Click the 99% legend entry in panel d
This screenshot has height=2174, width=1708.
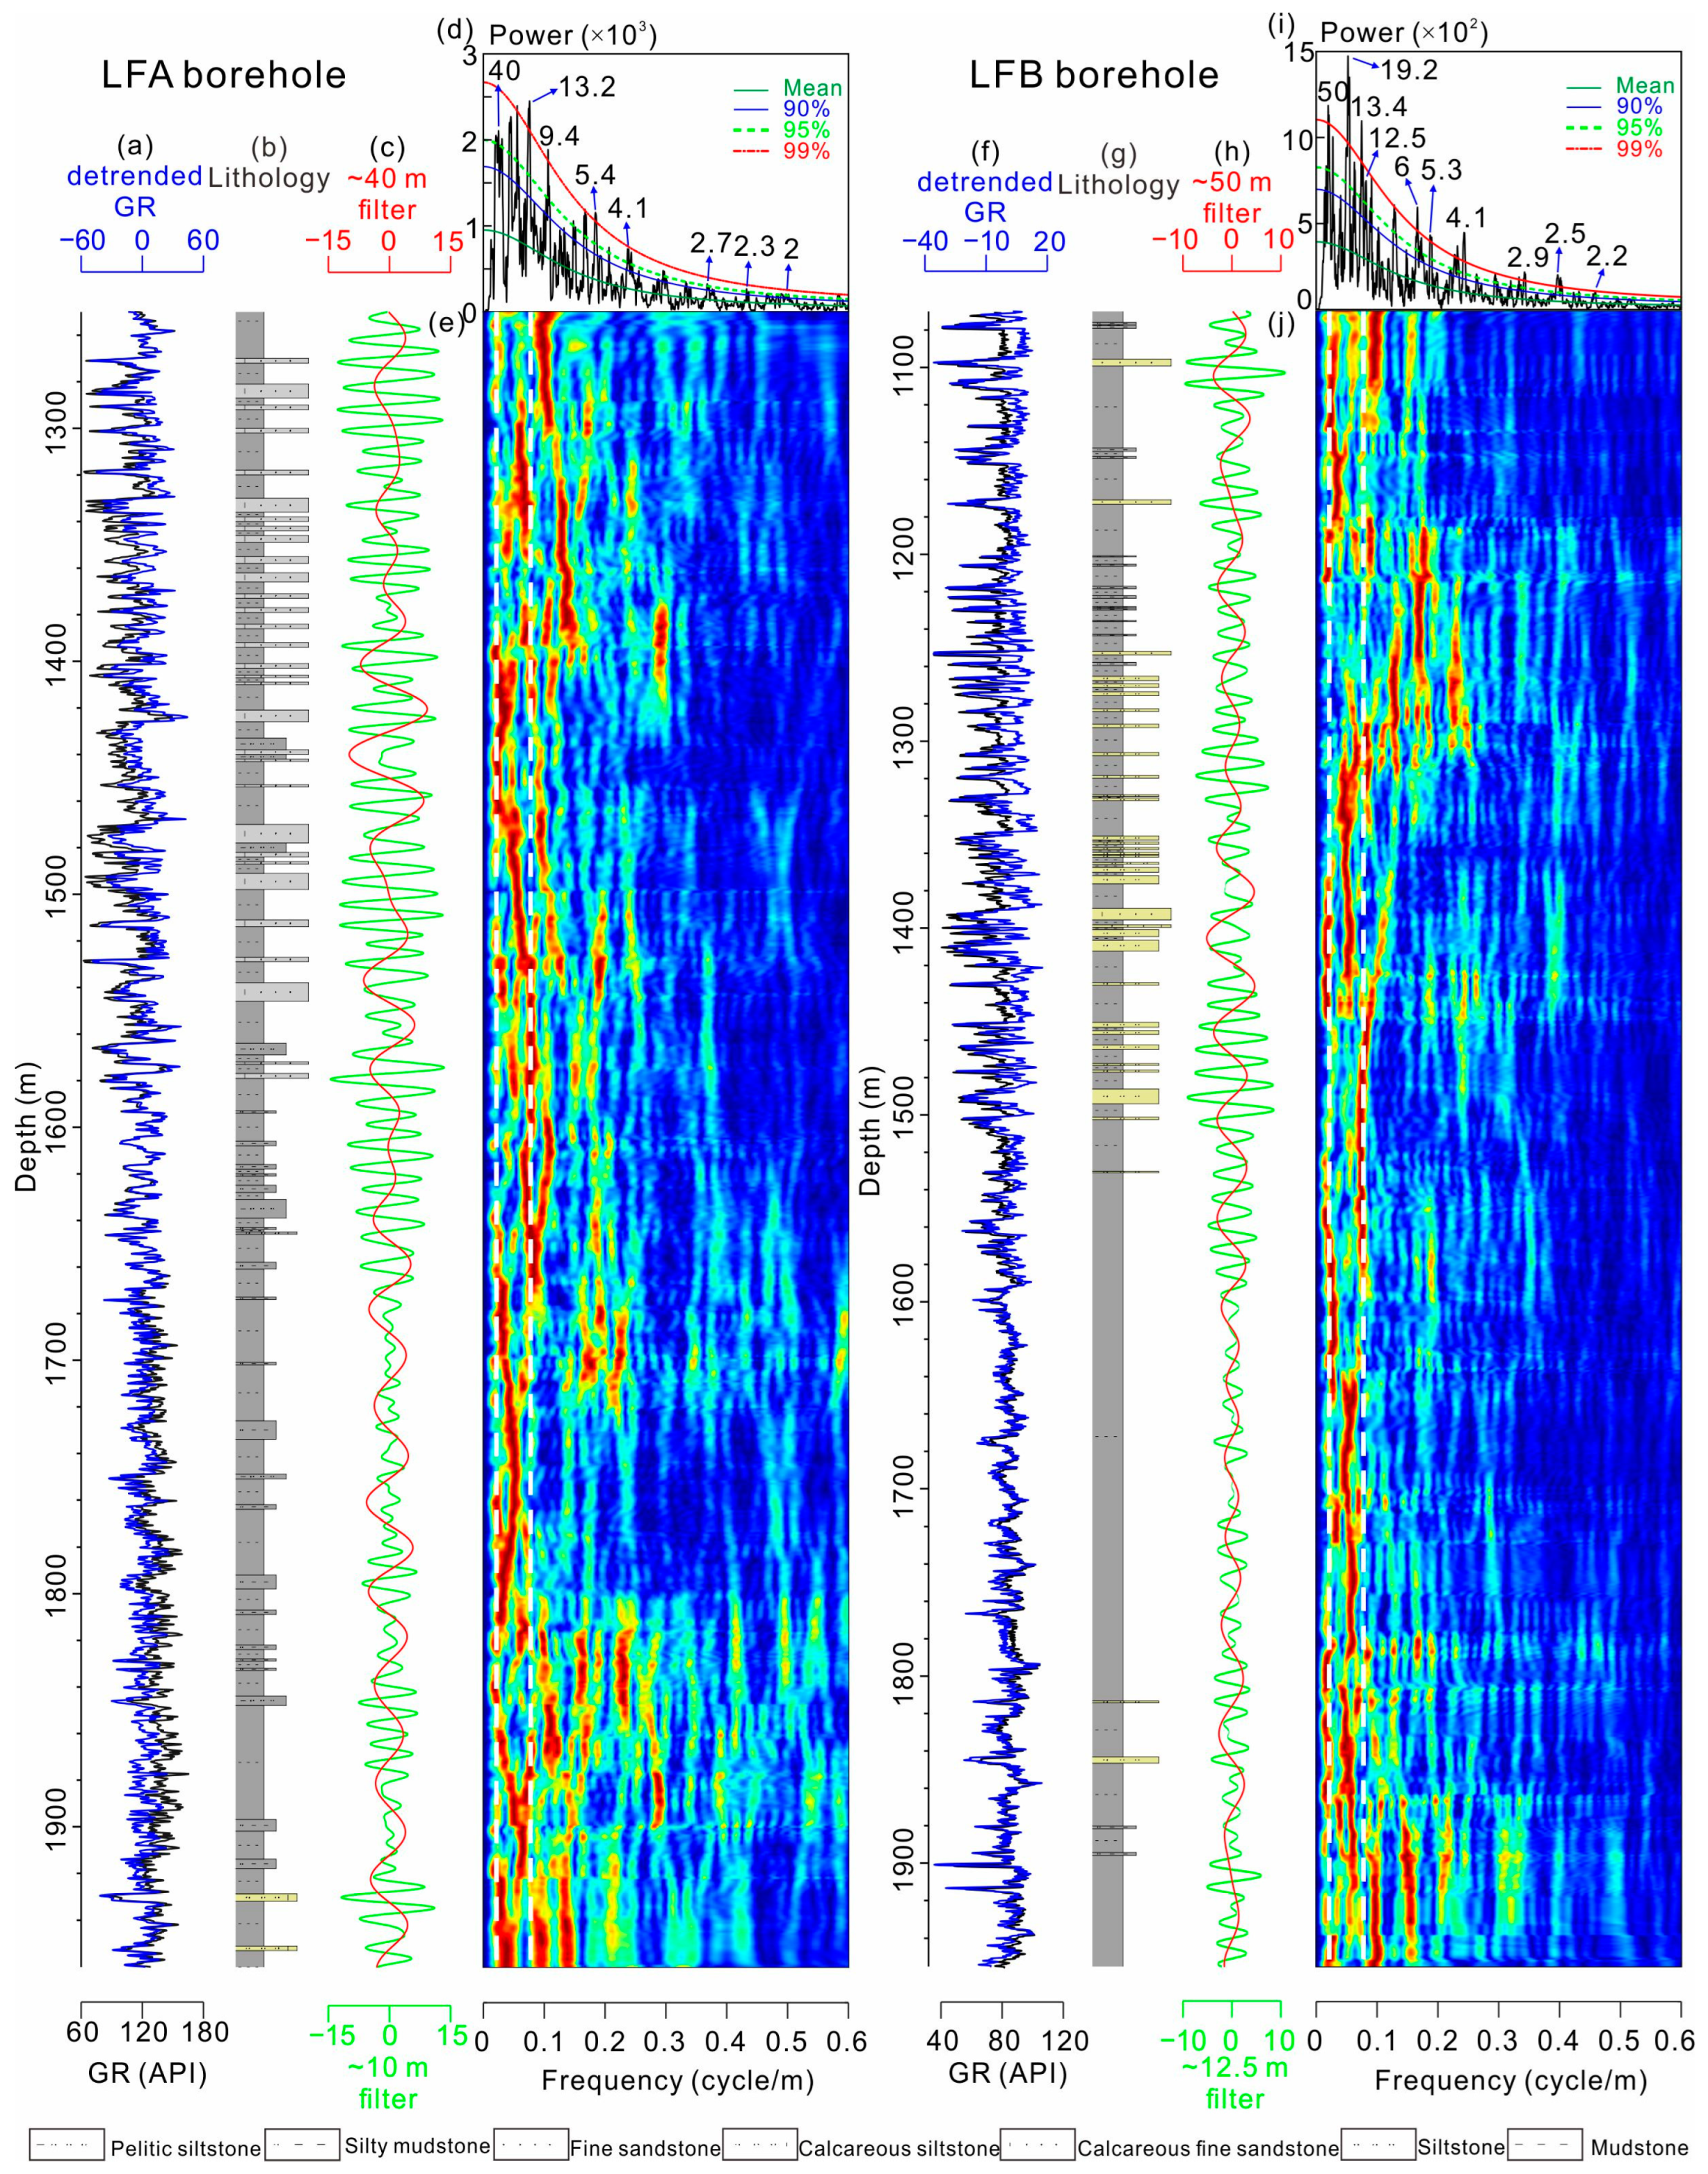807,152
